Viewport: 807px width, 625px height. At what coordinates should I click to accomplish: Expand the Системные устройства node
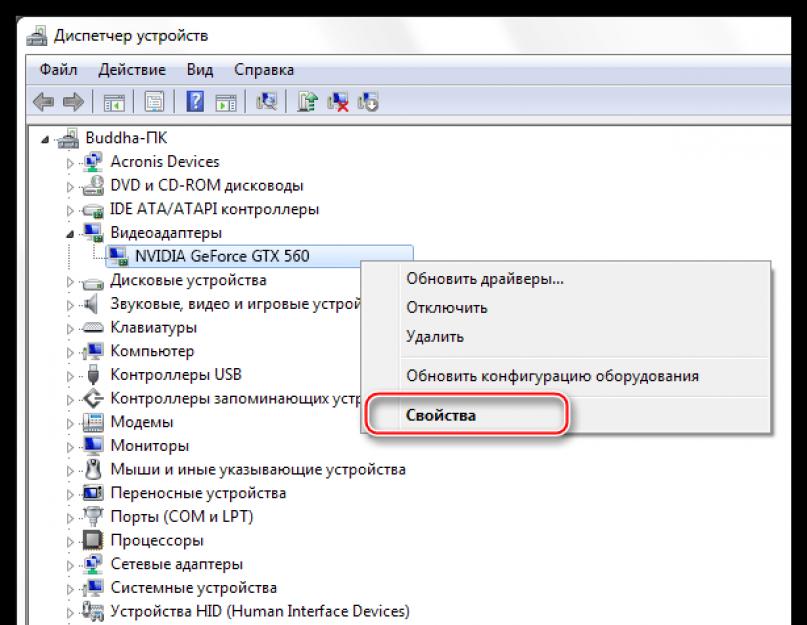(x=70, y=588)
